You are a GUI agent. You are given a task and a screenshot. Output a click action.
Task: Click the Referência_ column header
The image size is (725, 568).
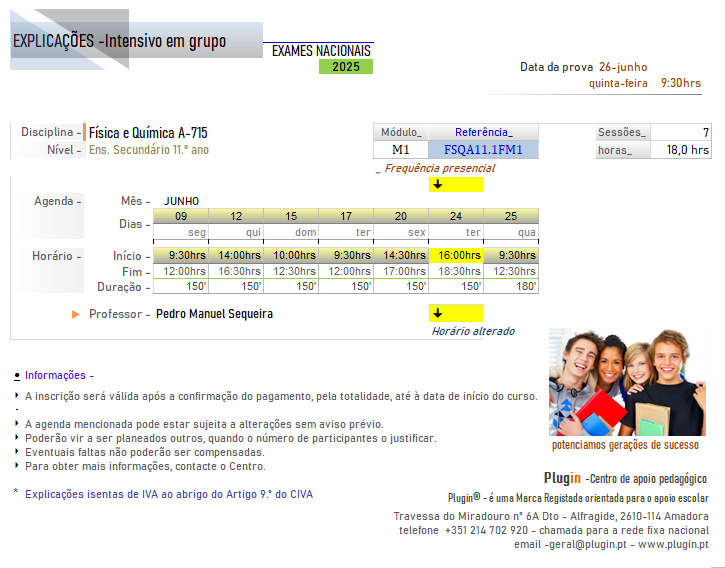pos(483,132)
